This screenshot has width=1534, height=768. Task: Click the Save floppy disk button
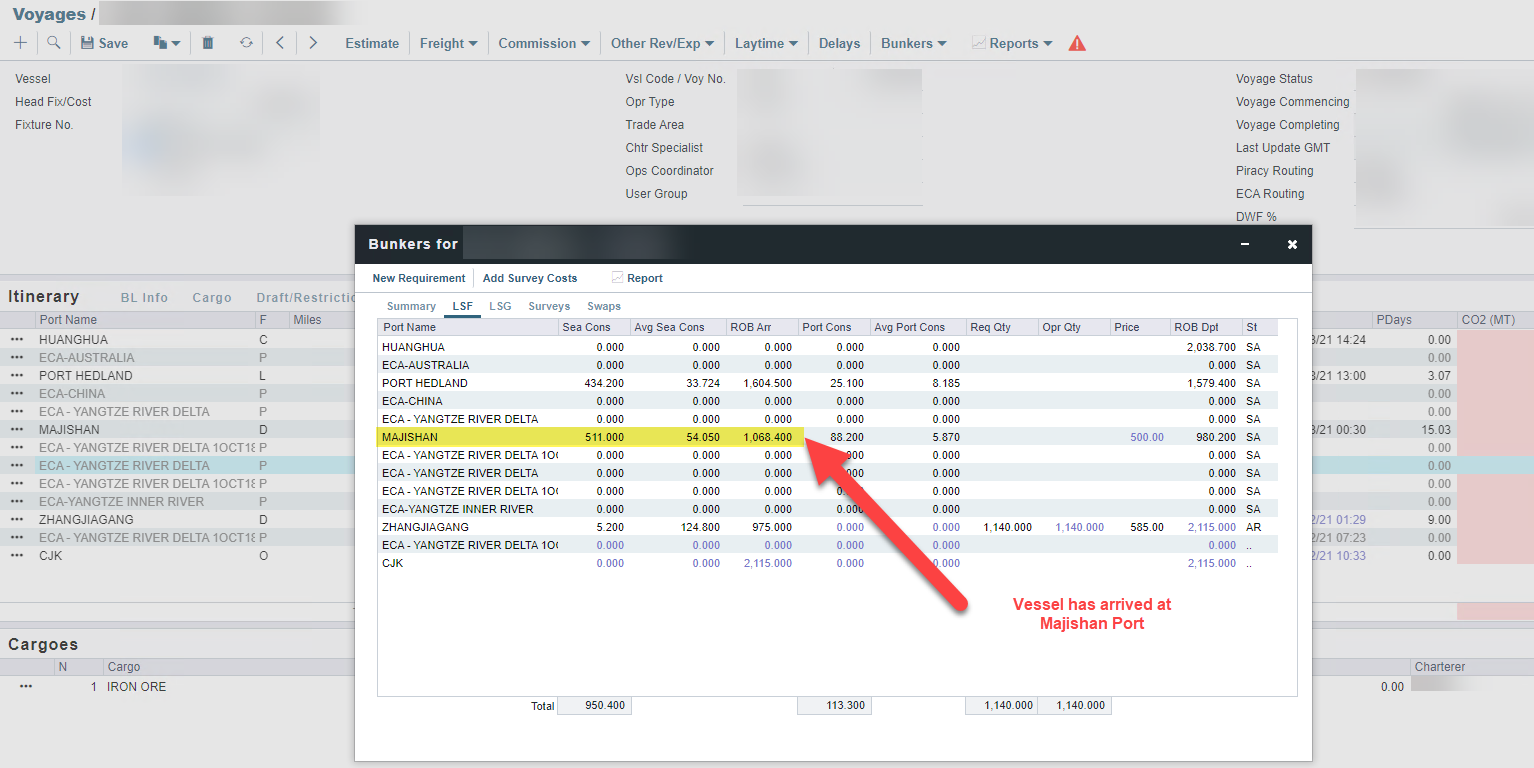[x=104, y=43]
